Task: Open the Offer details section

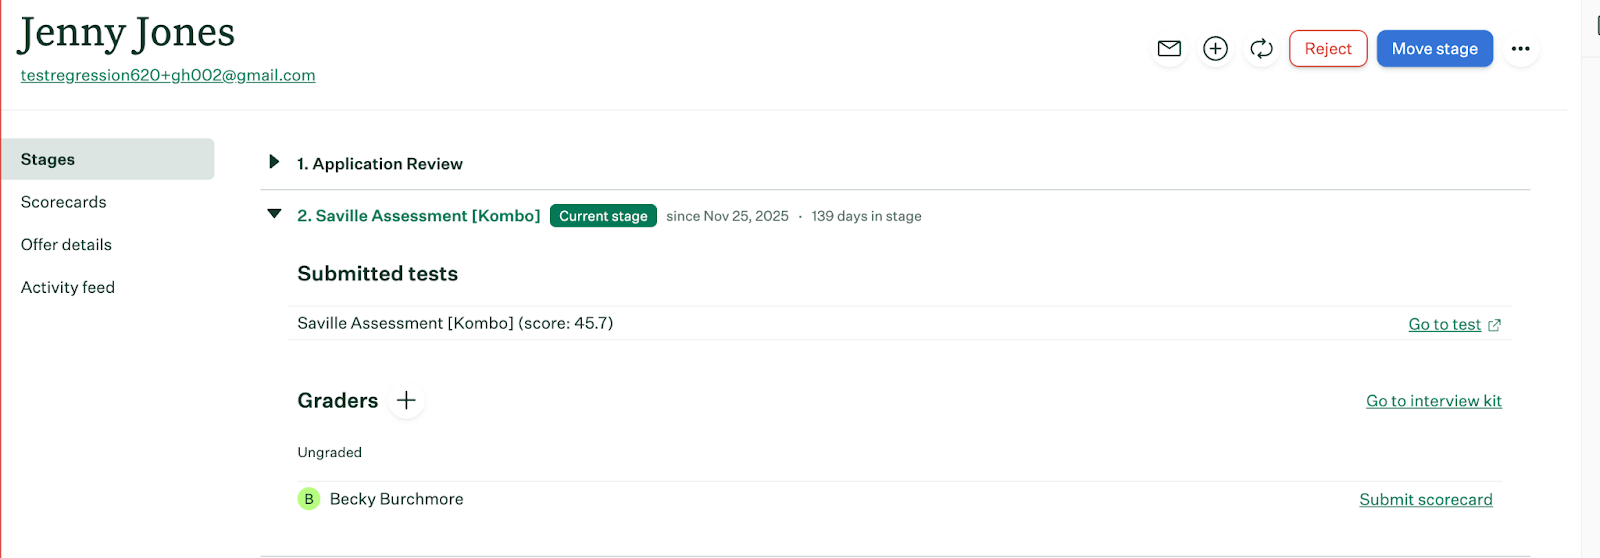Action: pyautogui.click(x=66, y=245)
